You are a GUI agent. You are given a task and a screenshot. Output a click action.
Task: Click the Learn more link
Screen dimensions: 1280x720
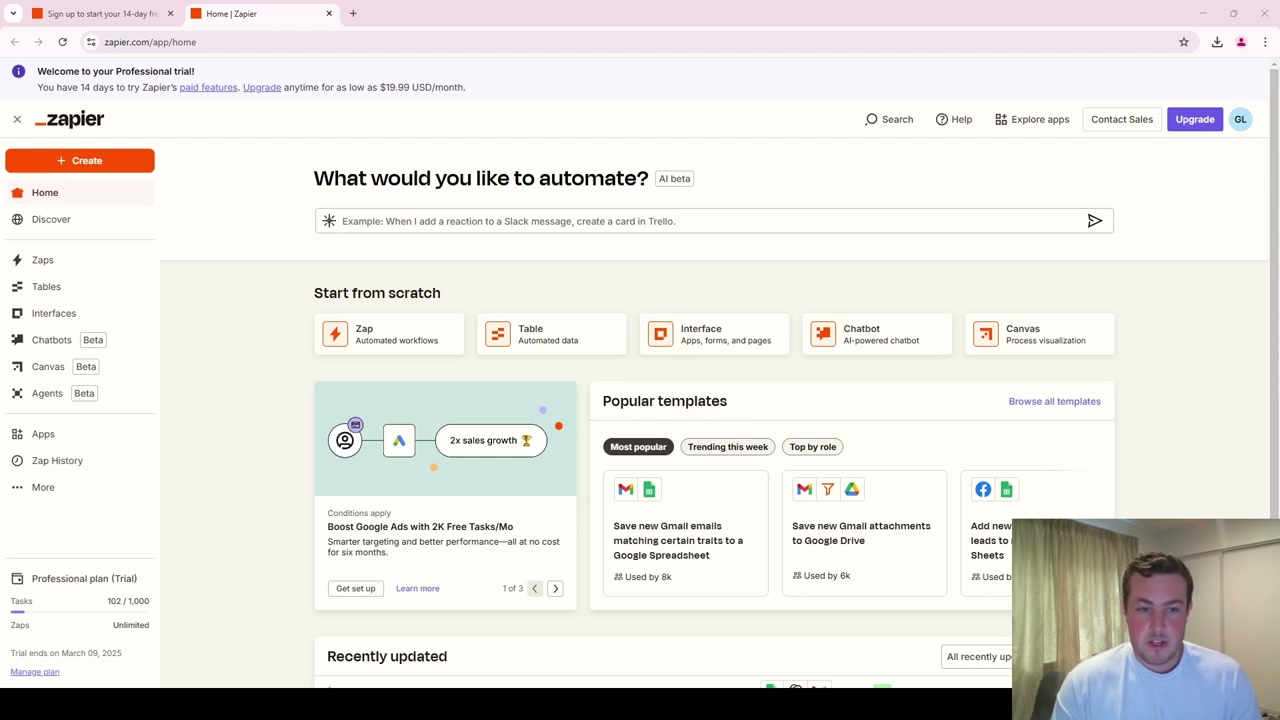[x=417, y=588]
